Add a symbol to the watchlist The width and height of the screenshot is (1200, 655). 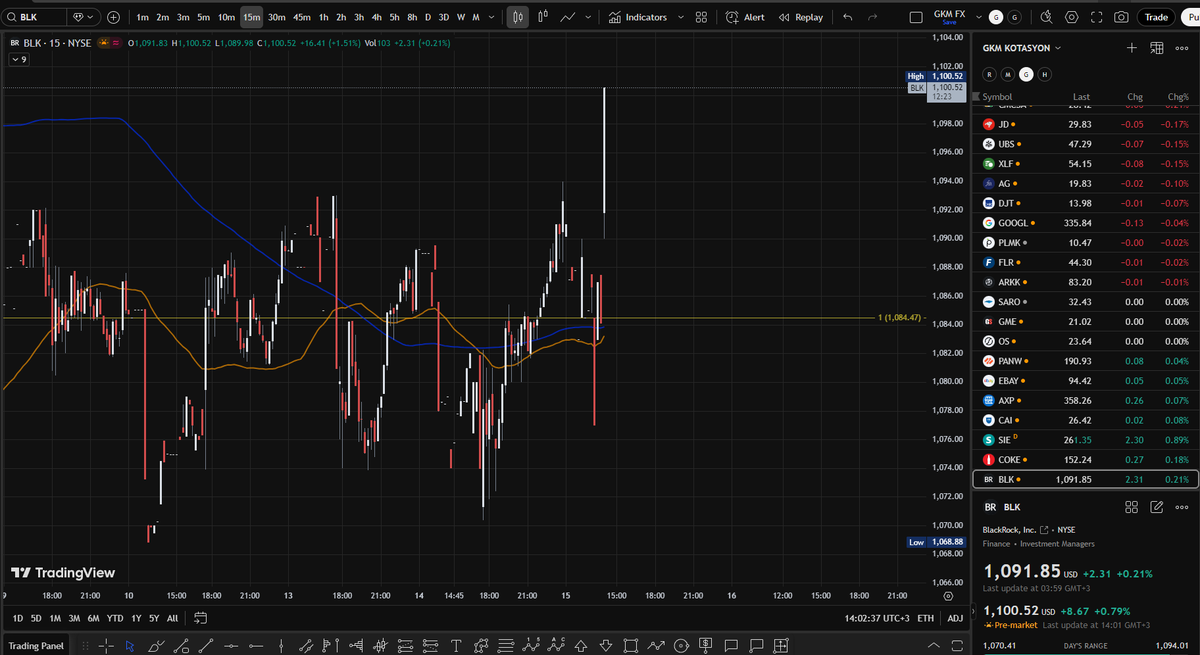pos(1131,47)
